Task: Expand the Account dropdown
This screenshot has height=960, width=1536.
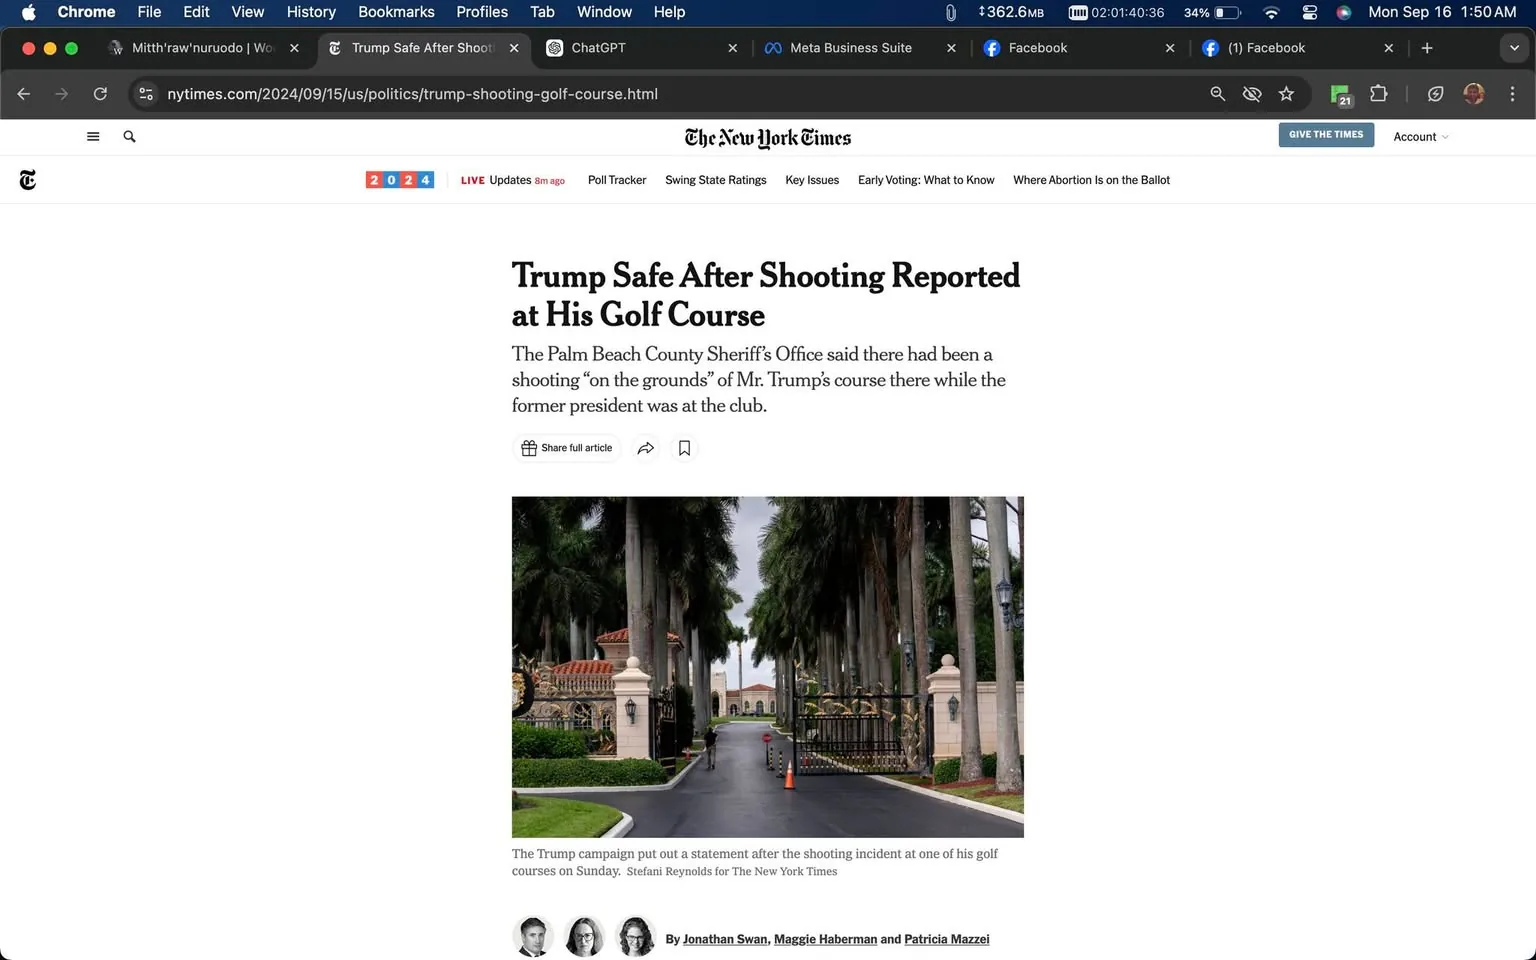Action: (x=1420, y=136)
